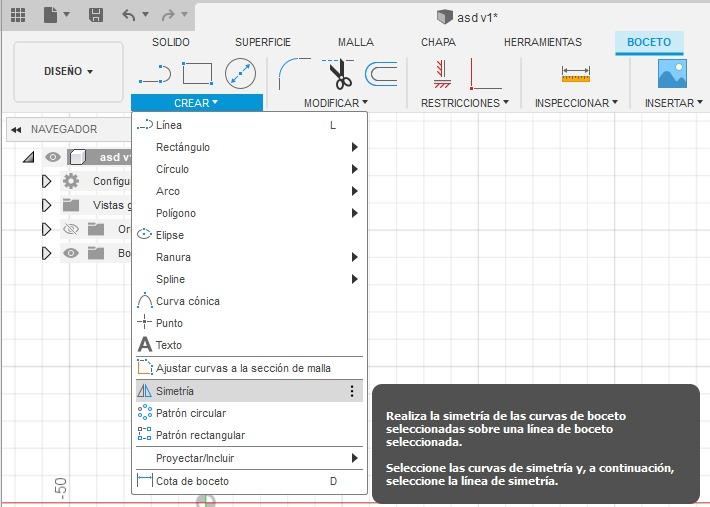Choose Línea from the Crear menu
The width and height of the screenshot is (710, 507).
click(x=249, y=125)
